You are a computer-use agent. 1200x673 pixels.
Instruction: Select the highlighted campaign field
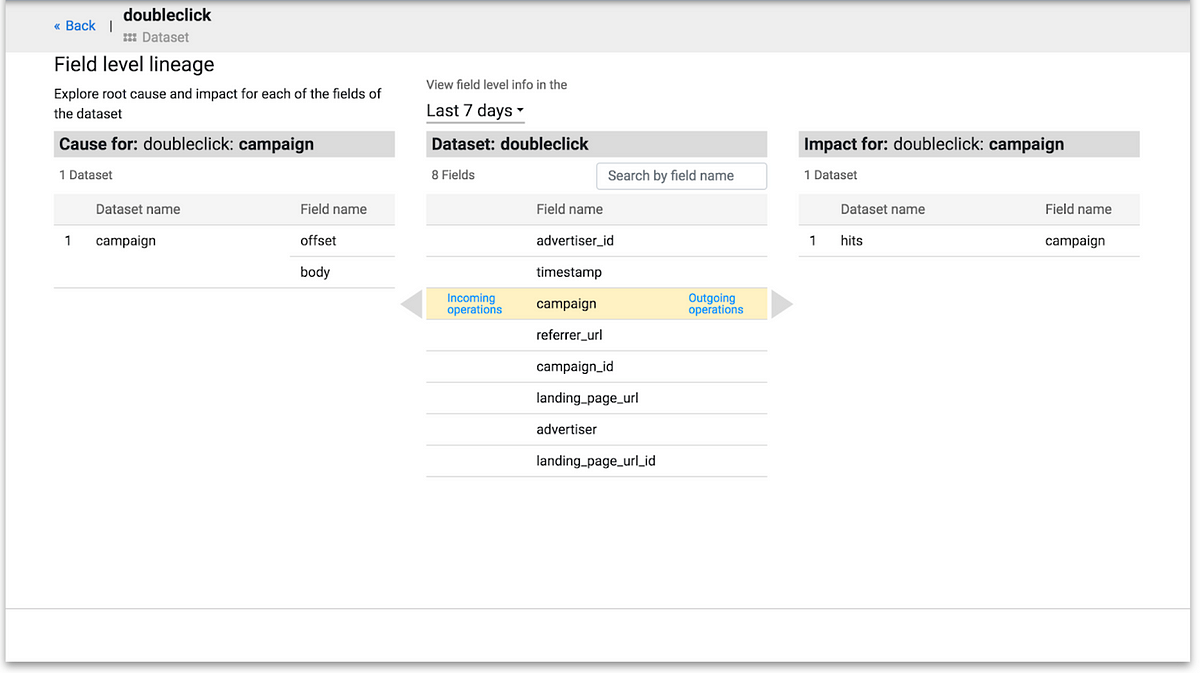click(x=596, y=304)
